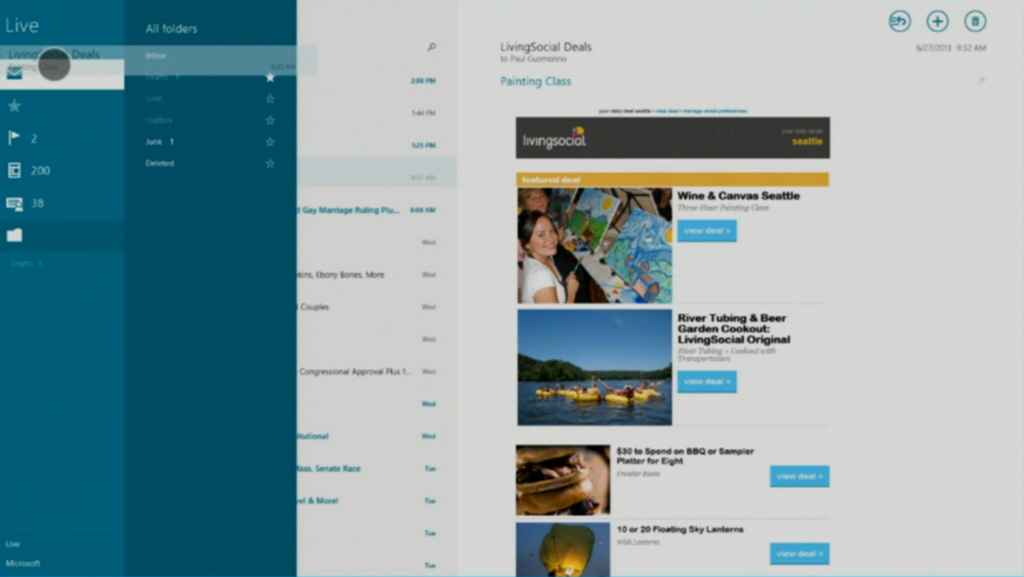Click LivingSocial Deals sender name in reading pane
1024x577 pixels.
point(546,47)
